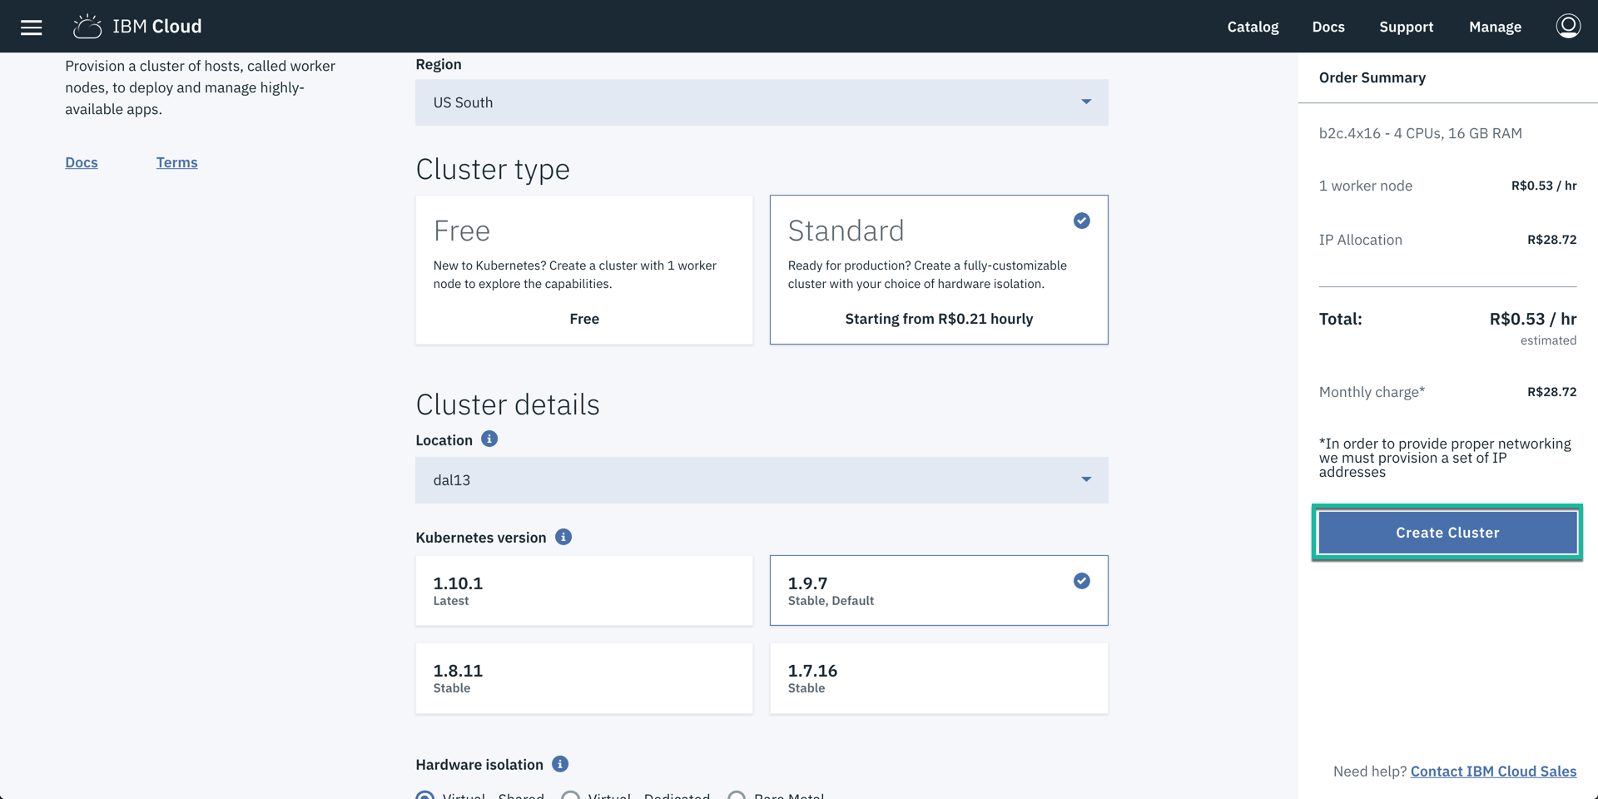Follow the Contact IBM Cloud Sales link
Image resolution: width=1598 pixels, height=799 pixels.
1493,771
